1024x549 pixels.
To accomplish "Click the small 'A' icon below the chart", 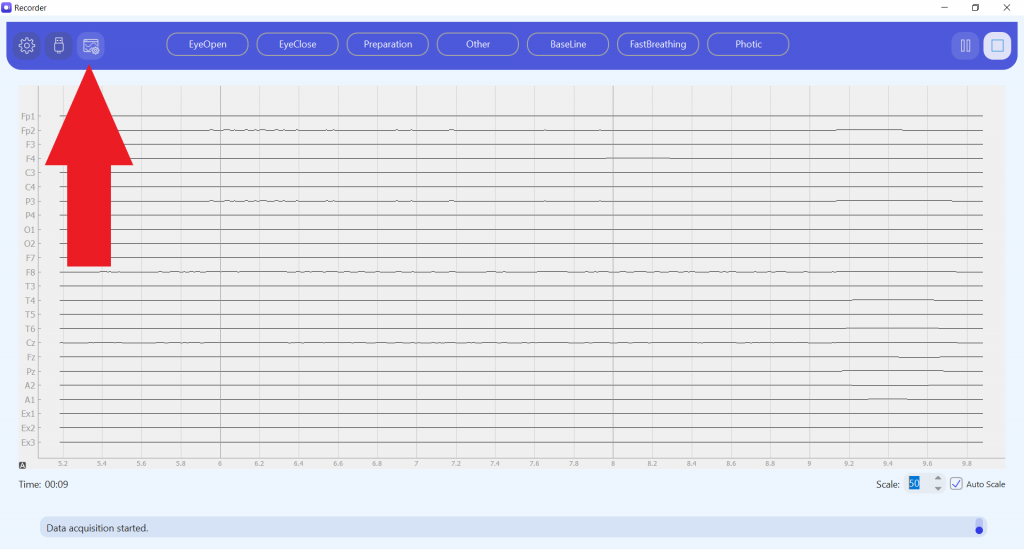I will (22, 465).
